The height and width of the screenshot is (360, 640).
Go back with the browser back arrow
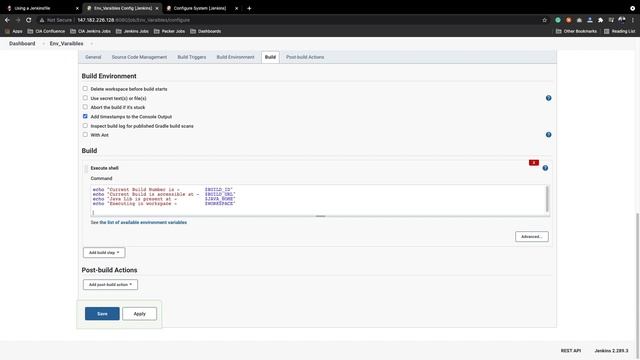coord(7,20)
